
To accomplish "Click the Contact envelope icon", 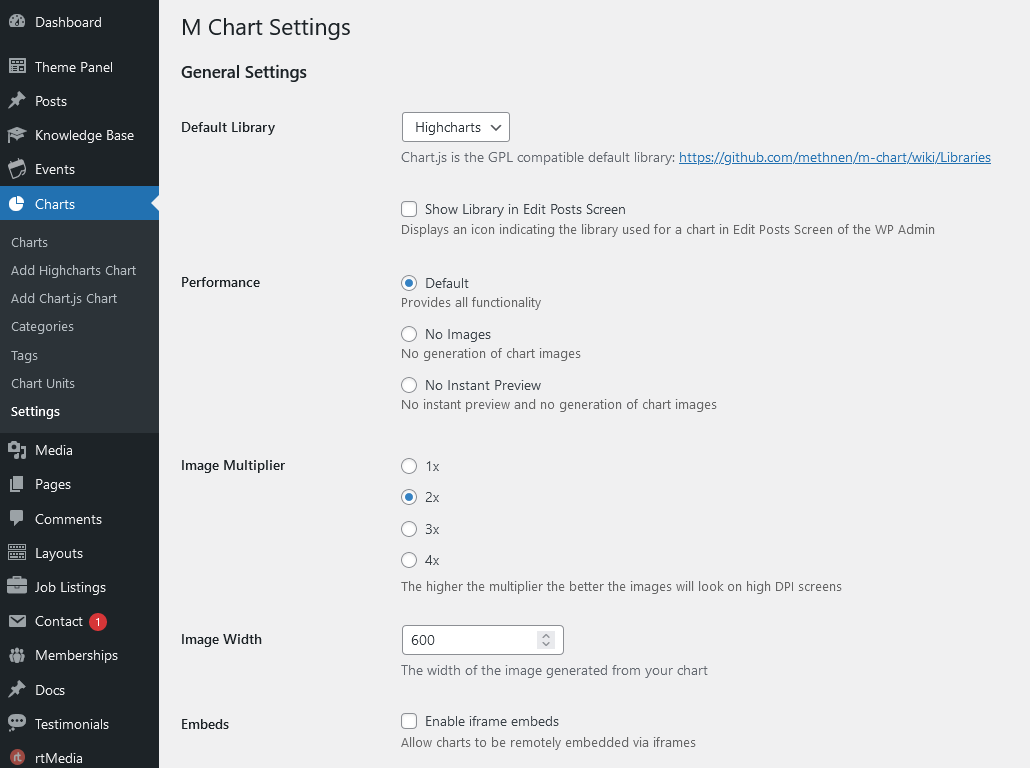I will coord(17,621).
